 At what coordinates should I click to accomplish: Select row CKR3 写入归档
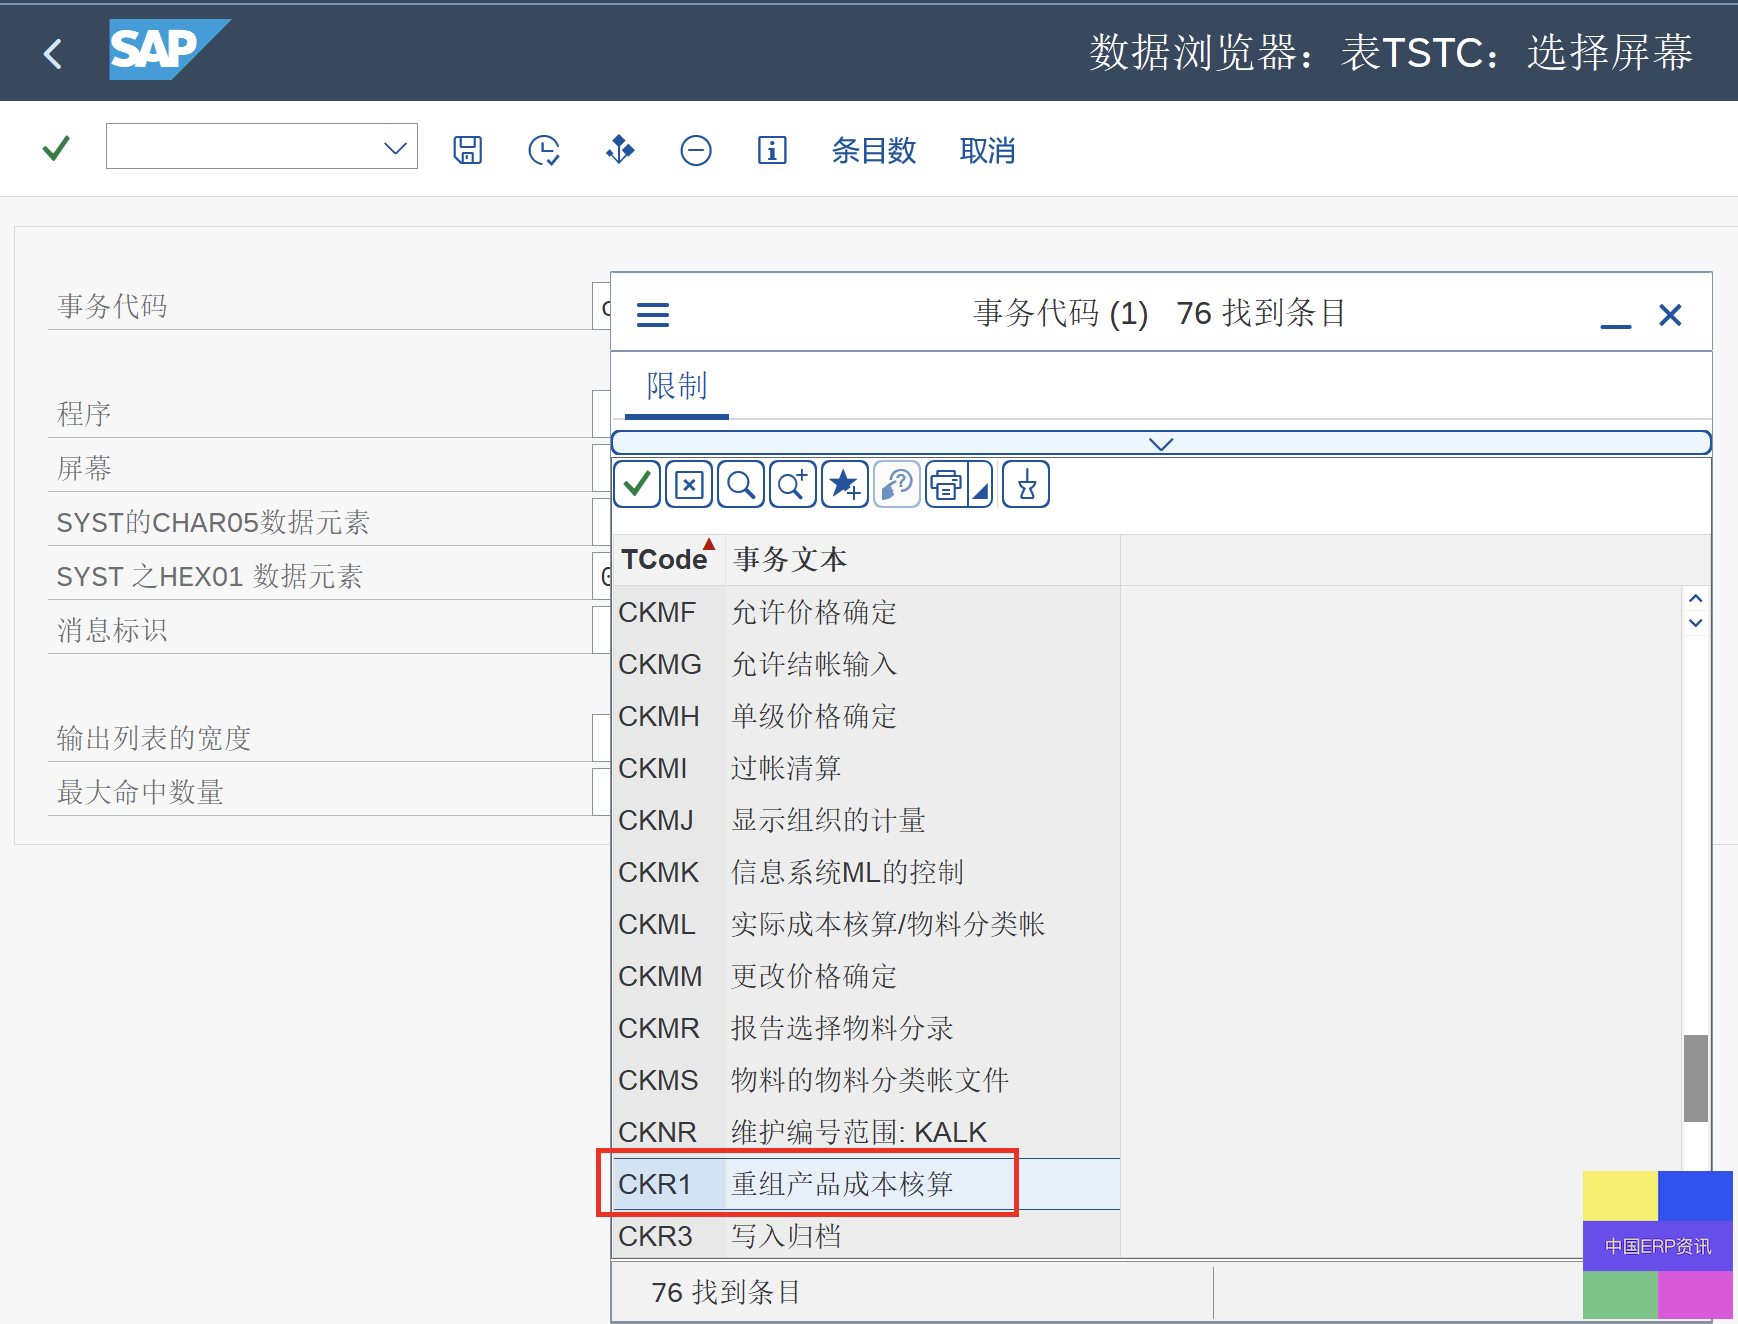[x=866, y=1235]
